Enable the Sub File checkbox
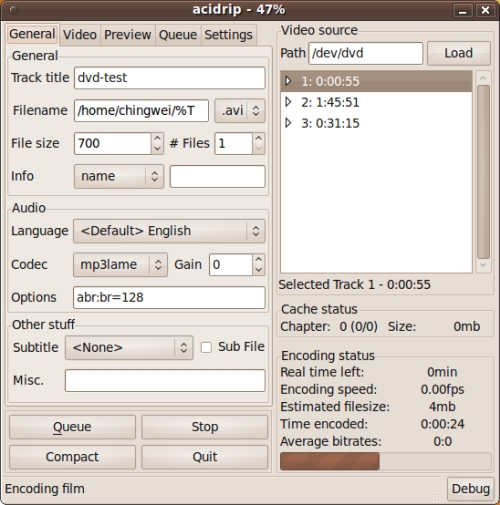The image size is (500, 505). [x=206, y=347]
